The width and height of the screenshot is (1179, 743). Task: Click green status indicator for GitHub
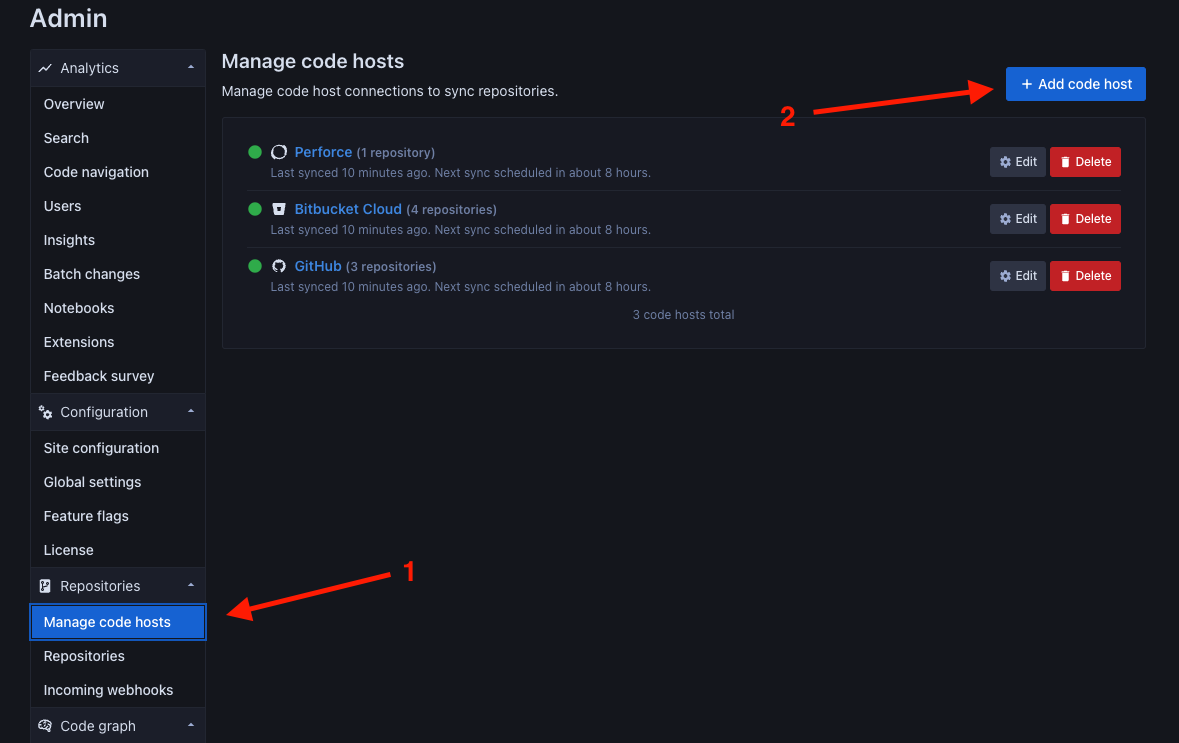coord(255,266)
